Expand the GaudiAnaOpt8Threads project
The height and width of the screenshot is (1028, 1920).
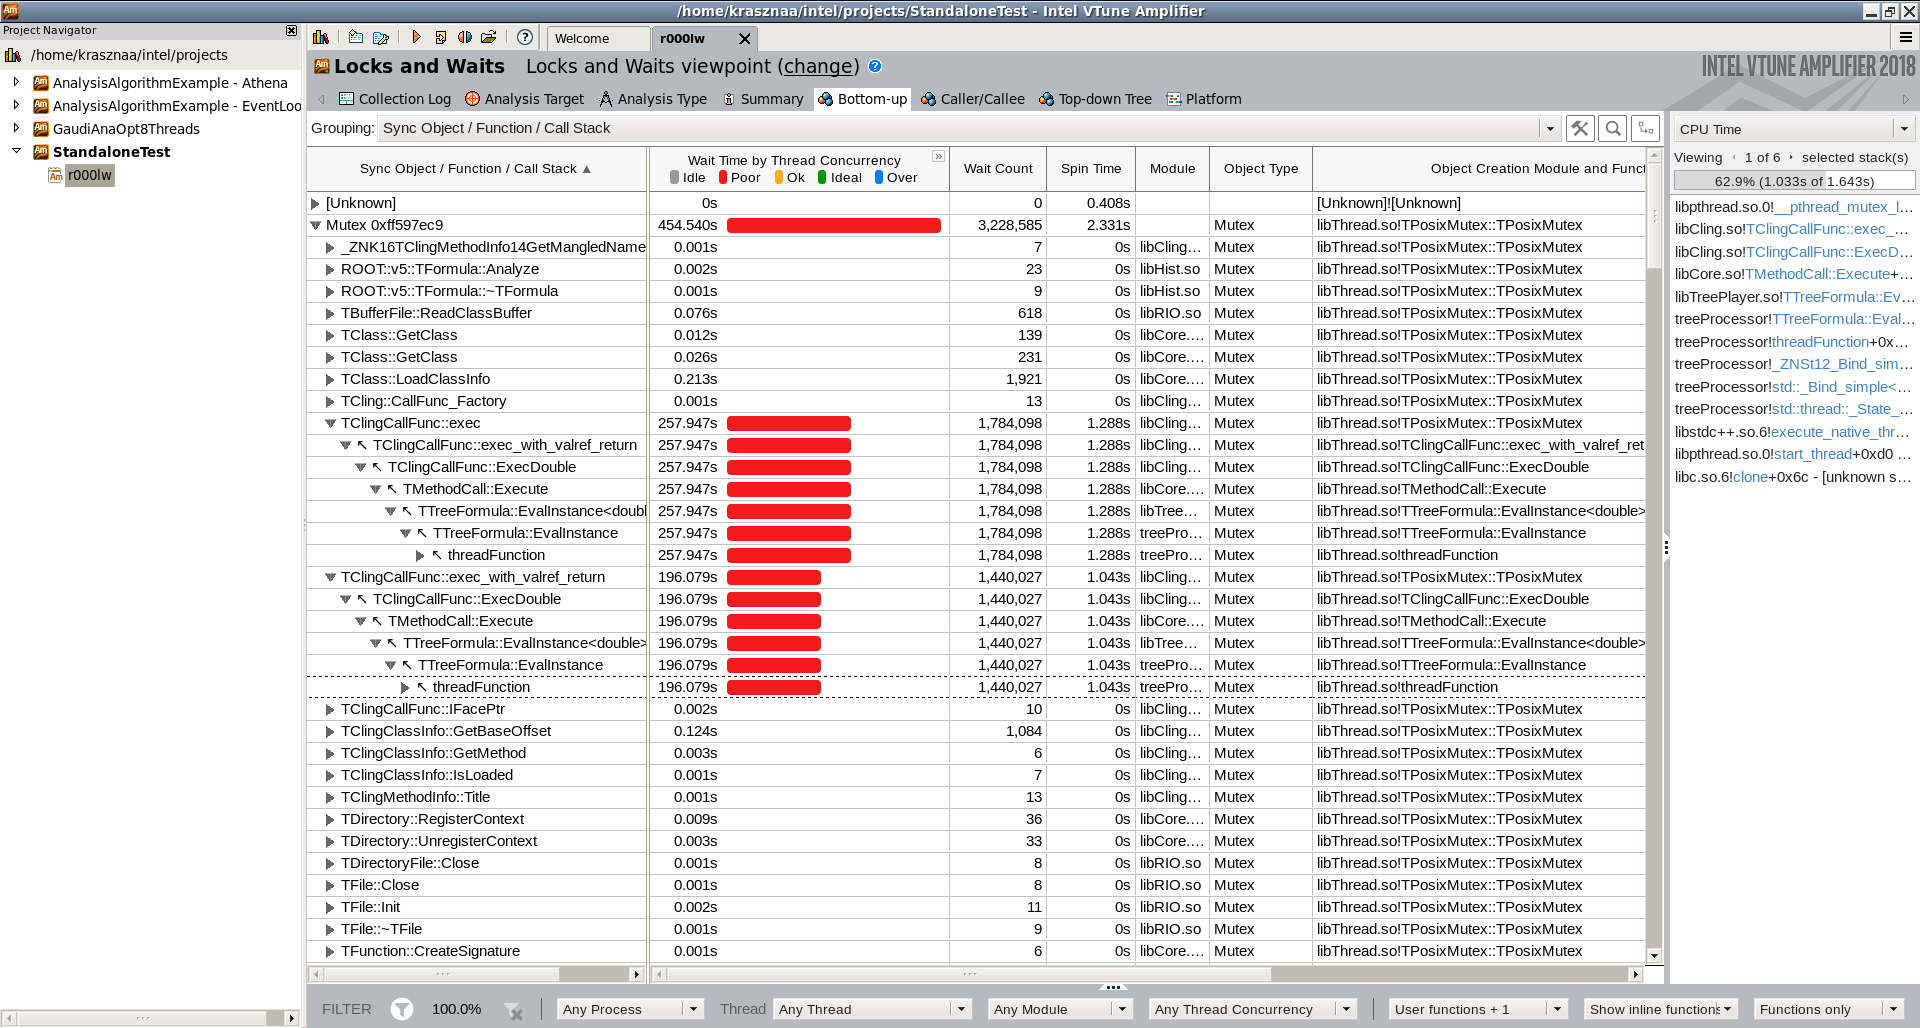pos(16,128)
